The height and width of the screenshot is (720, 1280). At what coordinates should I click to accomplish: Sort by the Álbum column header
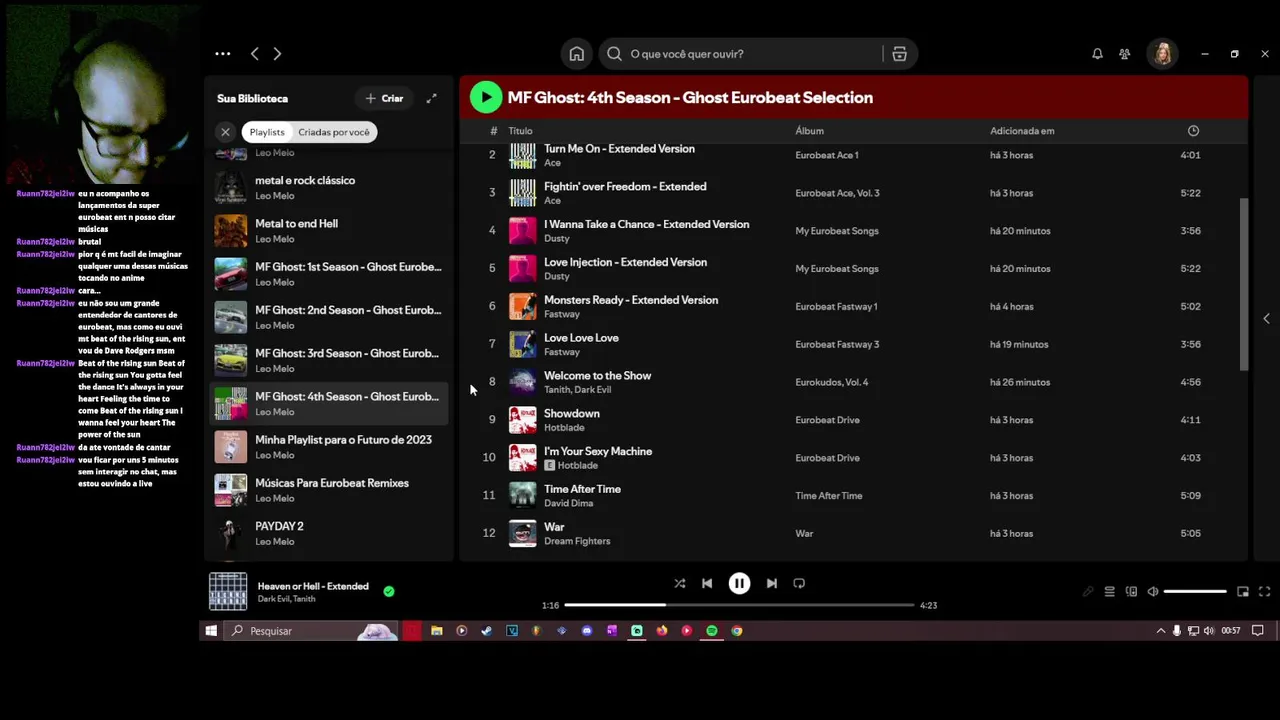[809, 131]
